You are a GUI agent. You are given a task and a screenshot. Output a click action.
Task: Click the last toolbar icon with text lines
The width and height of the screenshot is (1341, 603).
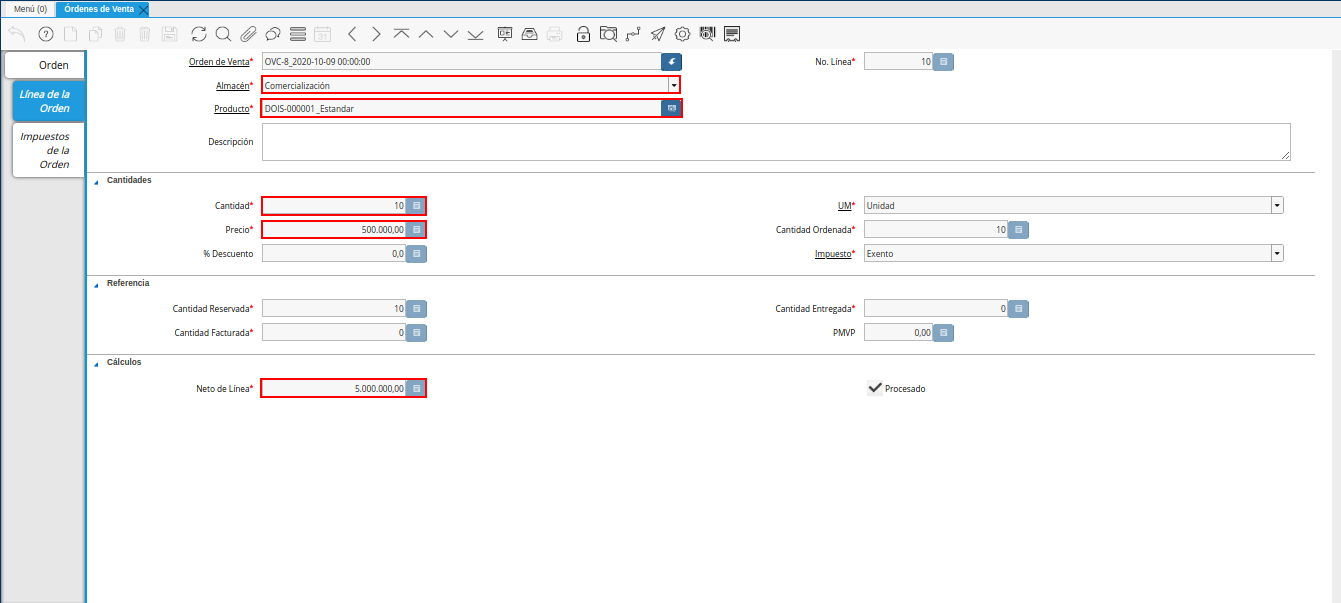[732, 34]
